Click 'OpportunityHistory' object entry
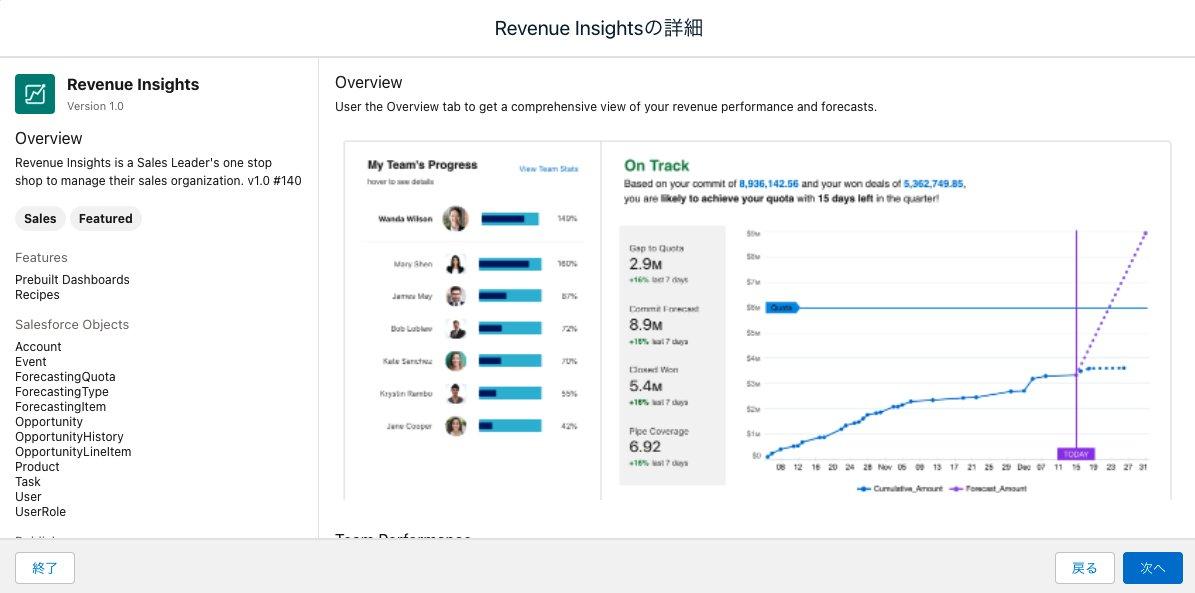Screen dimensions: 1195x593 (69, 437)
